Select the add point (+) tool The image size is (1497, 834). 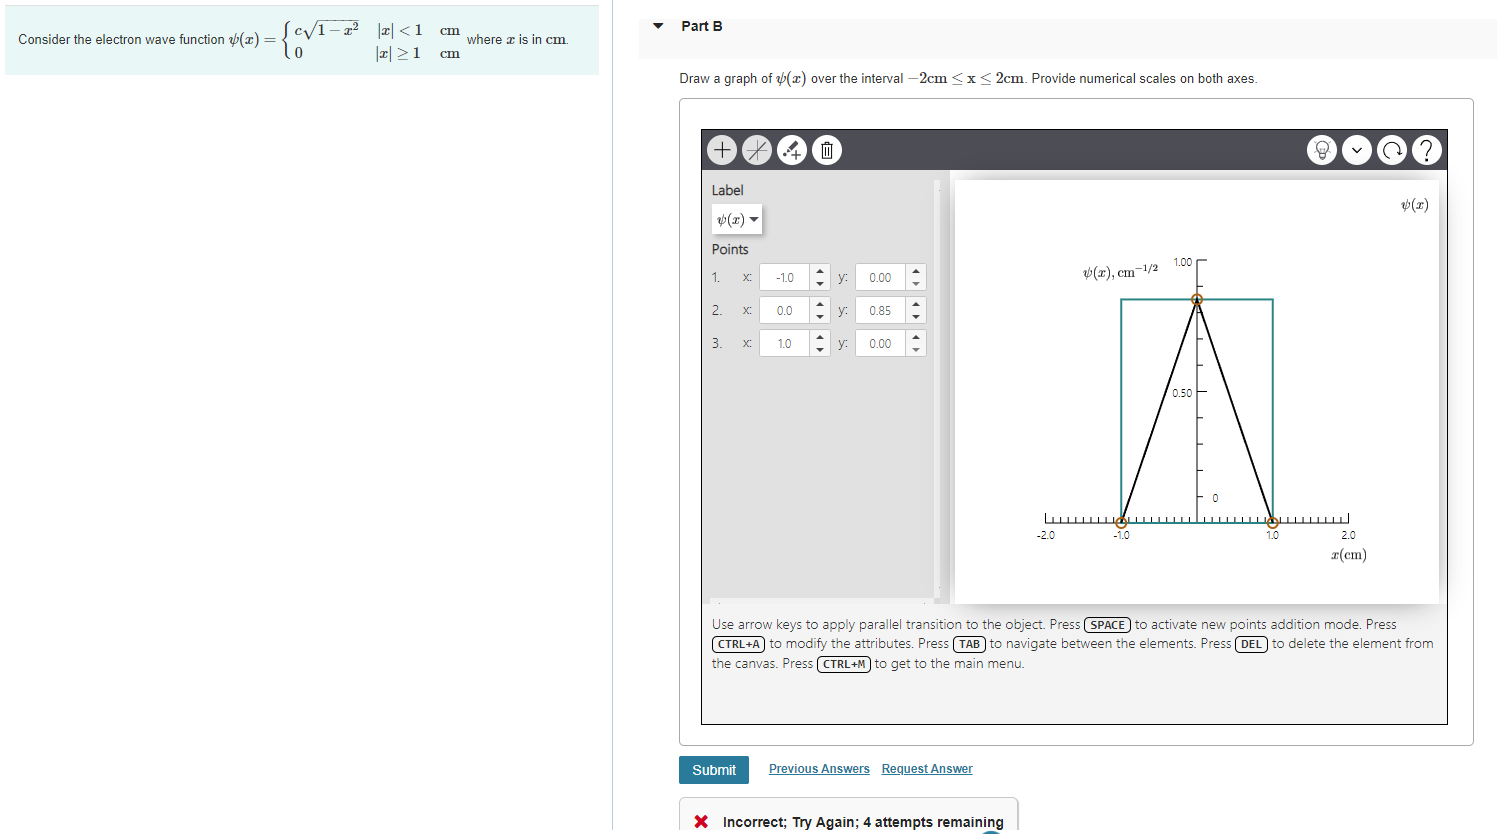point(722,149)
